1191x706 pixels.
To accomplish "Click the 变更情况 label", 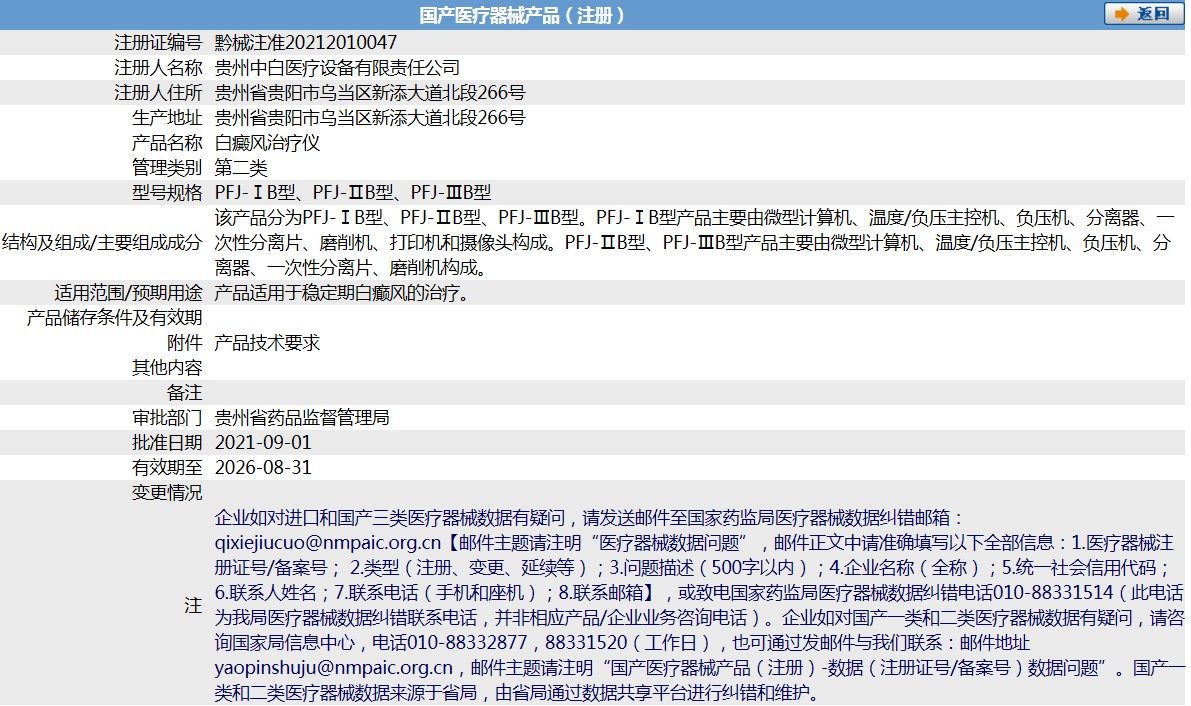I will pyautogui.click(x=167, y=493).
